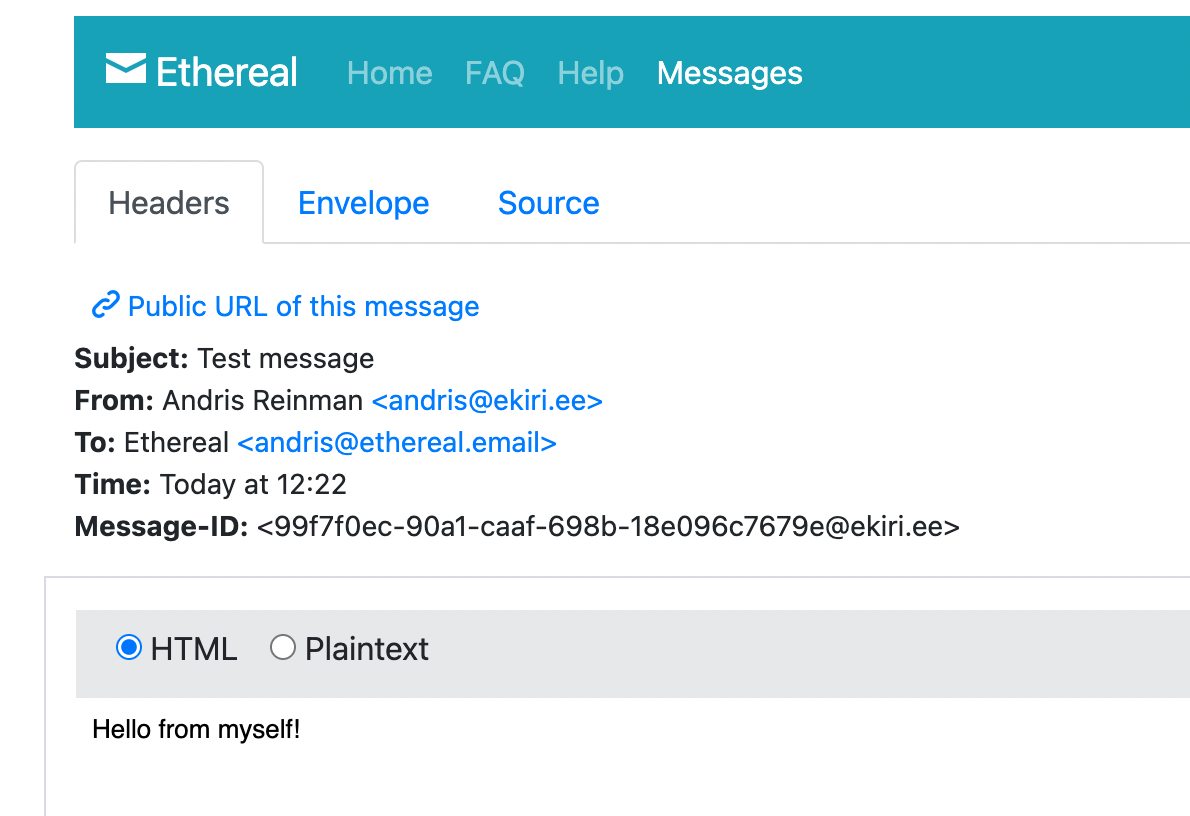This screenshot has height=816, width=1190.
Task: Click the message body text 'Hello from myself!'
Action: pyautogui.click(x=196, y=729)
